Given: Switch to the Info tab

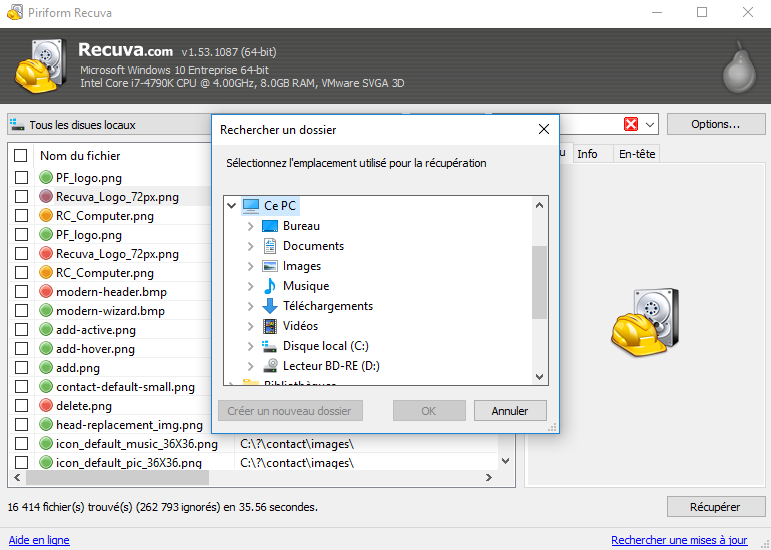Looking at the screenshot, I should [x=587, y=154].
